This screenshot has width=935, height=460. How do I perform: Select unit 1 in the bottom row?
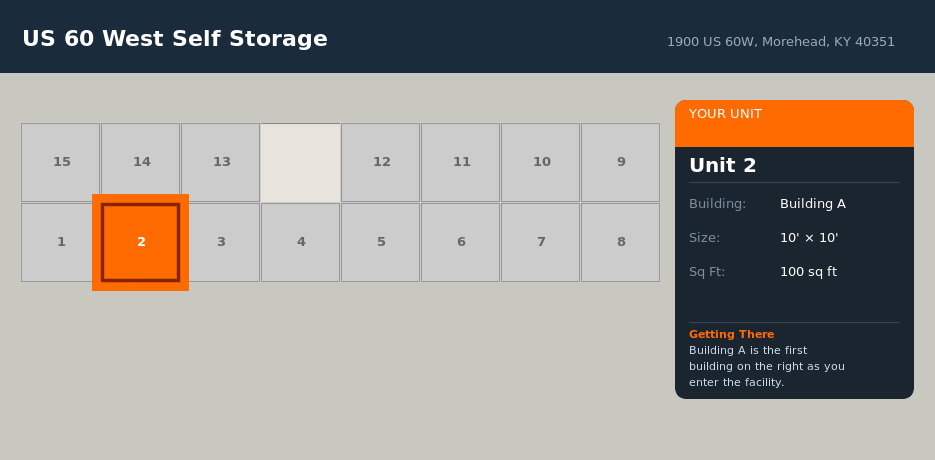(x=61, y=242)
